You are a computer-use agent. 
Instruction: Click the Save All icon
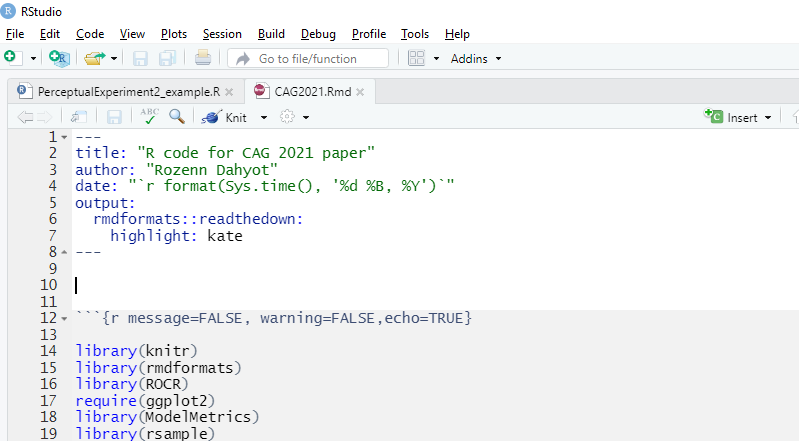tap(167, 59)
